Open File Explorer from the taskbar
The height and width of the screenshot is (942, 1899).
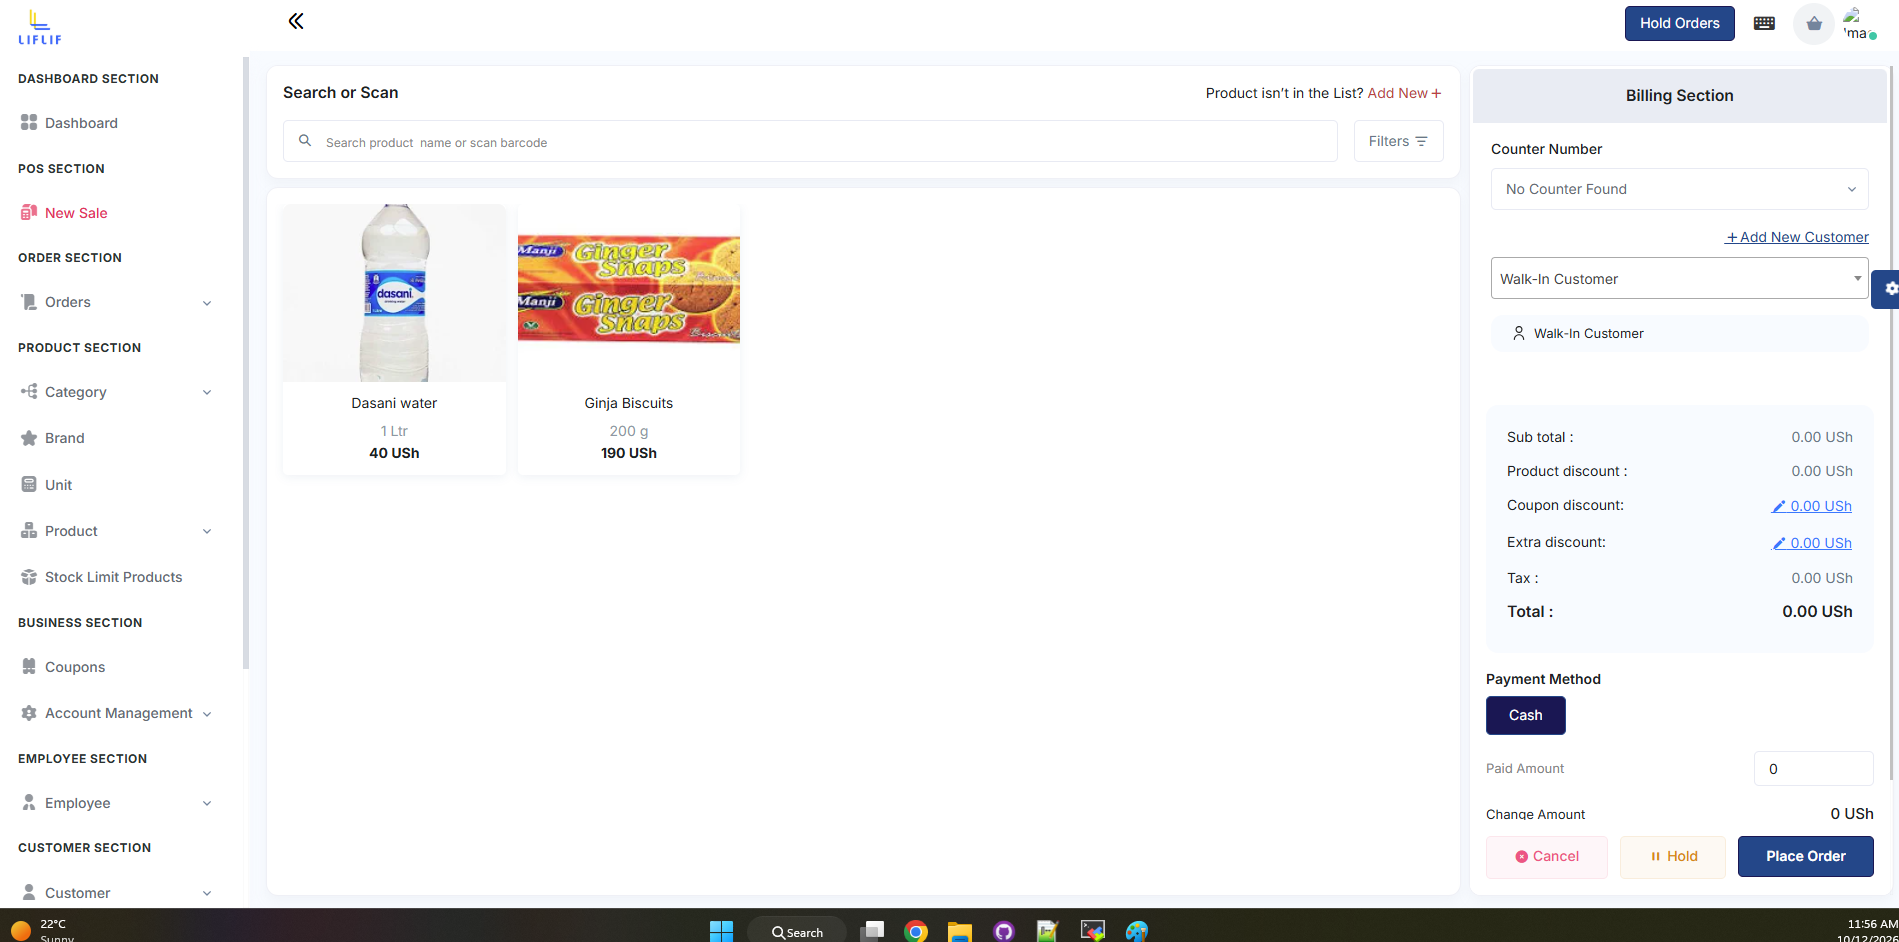[x=960, y=931]
